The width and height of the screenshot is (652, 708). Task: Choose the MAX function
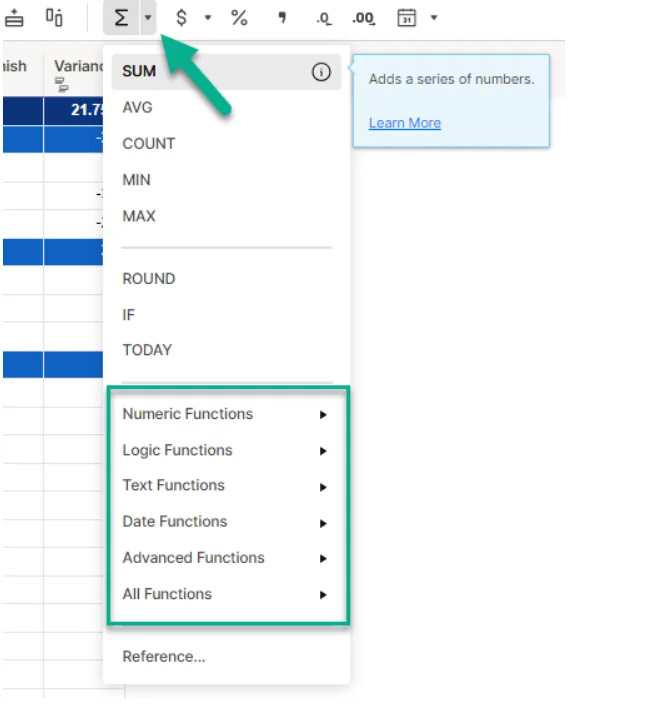(x=226, y=216)
